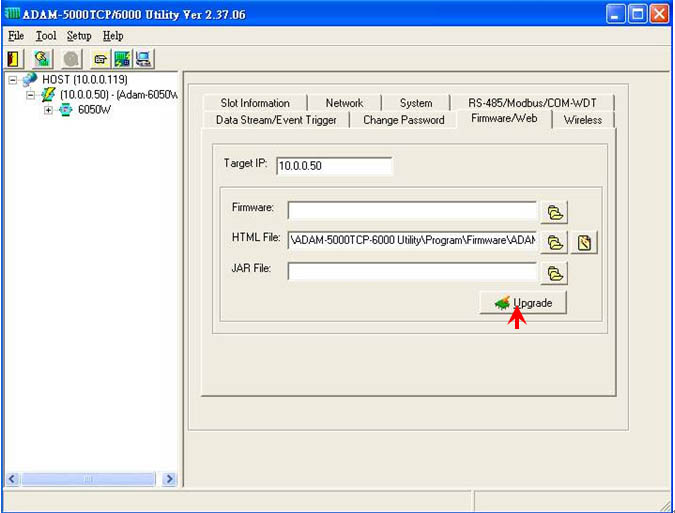The width and height of the screenshot is (675, 513).
Task: Switch to the System tab
Action: (416, 103)
